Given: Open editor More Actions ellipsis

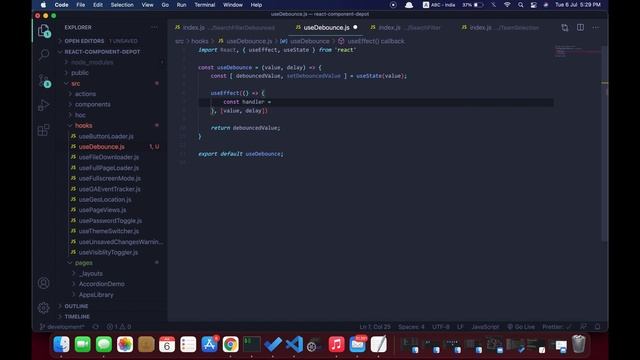Looking at the screenshot, I should pyautogui.click(x=596, y=28).
